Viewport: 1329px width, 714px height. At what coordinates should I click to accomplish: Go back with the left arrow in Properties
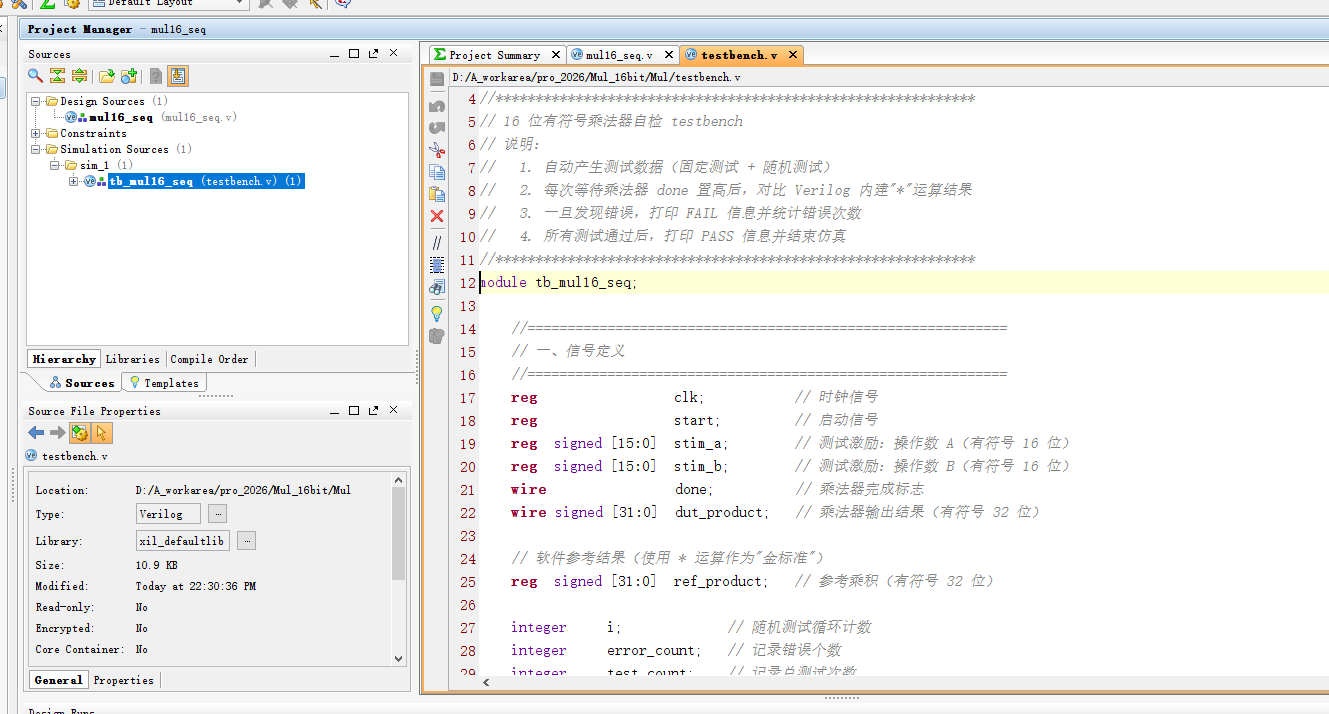coord(36,433)
